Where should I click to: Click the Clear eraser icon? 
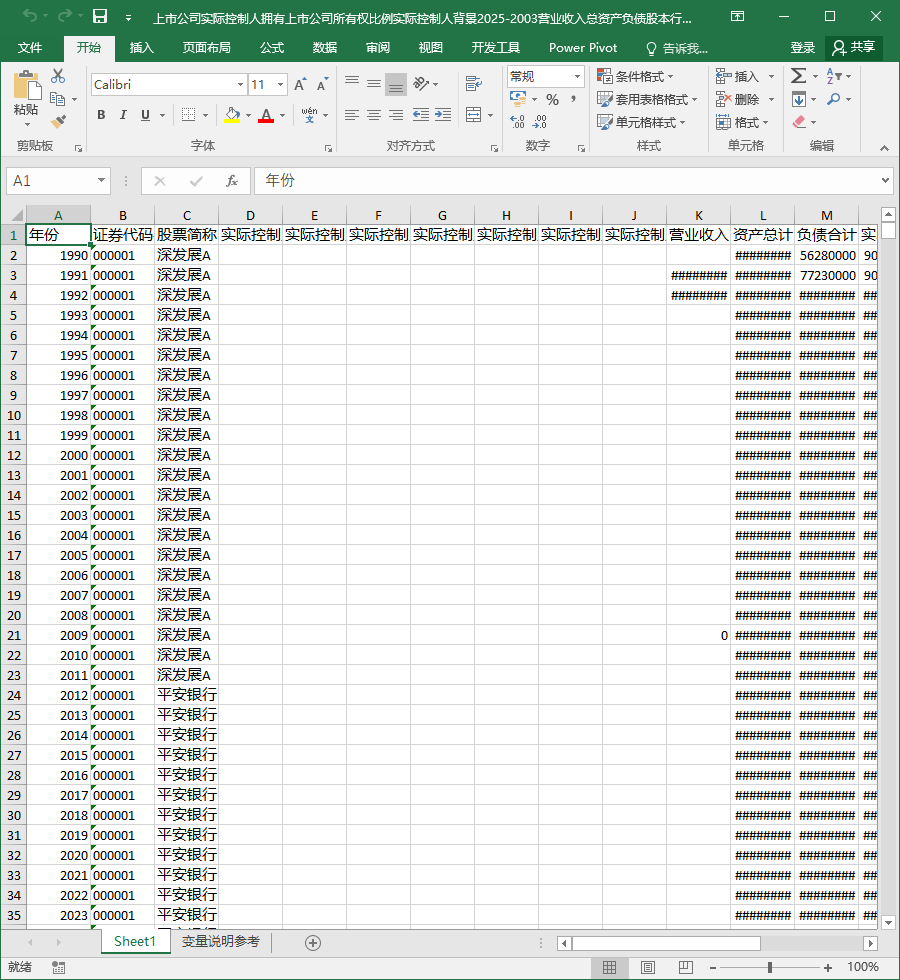[799, 122]
